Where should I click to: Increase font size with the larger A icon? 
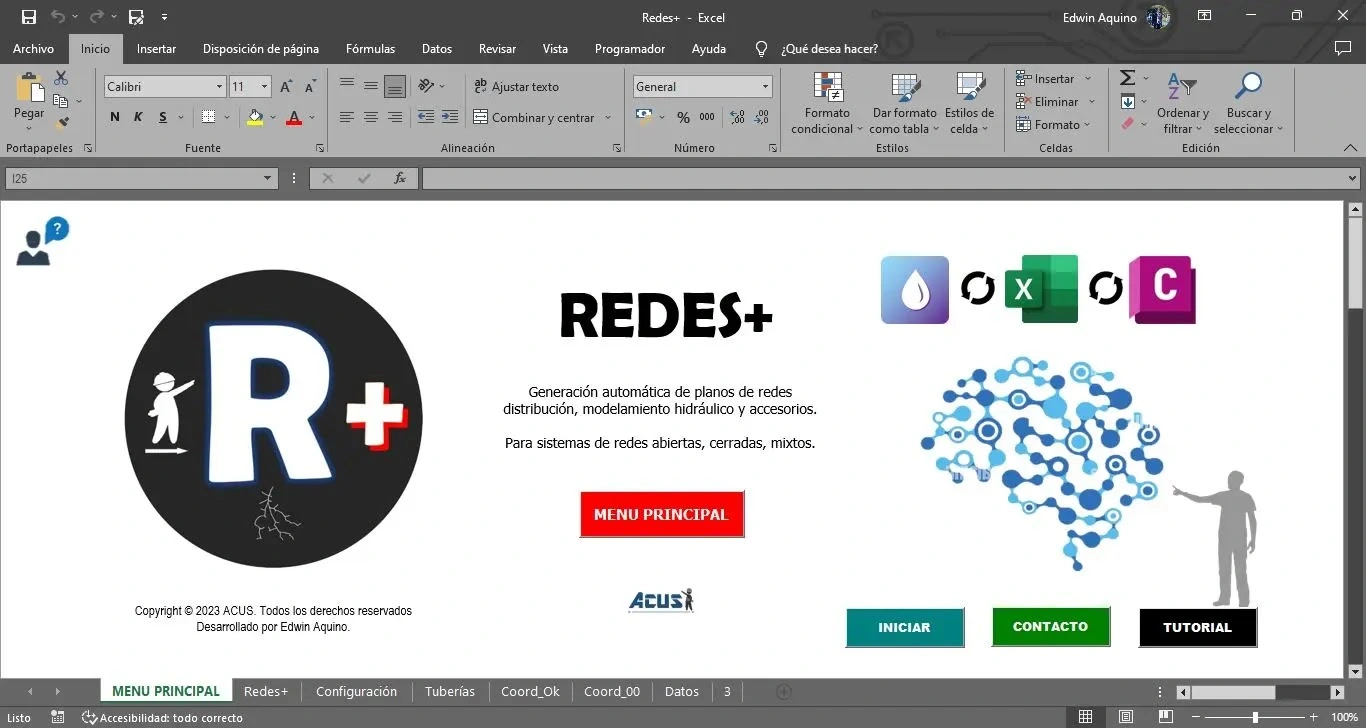pyautogui.click(x=286, y=87)
